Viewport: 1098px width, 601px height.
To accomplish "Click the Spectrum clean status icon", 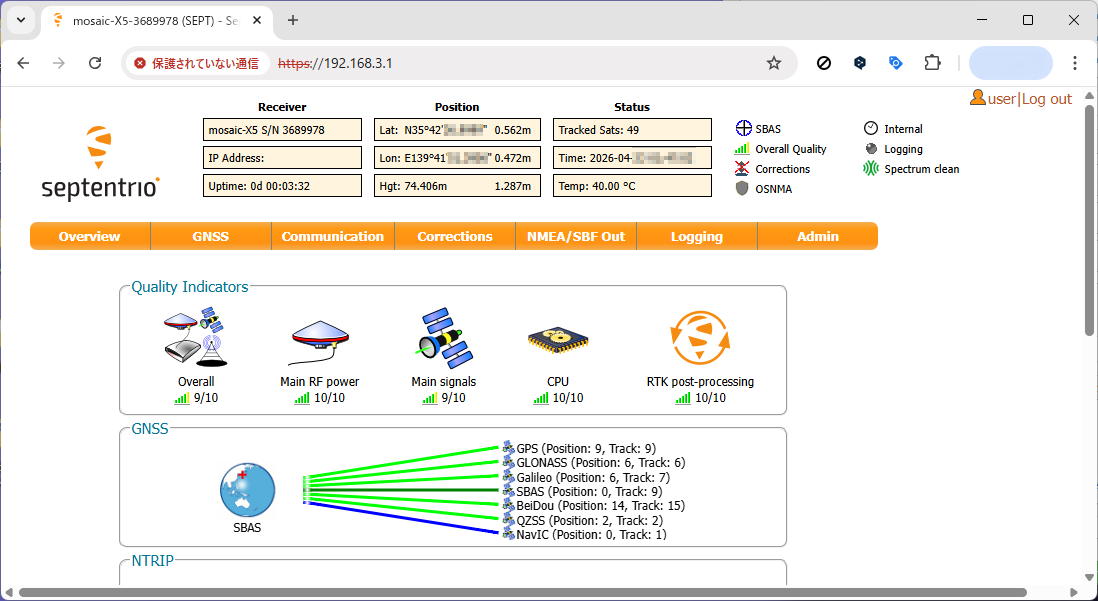I will [871, 169].
